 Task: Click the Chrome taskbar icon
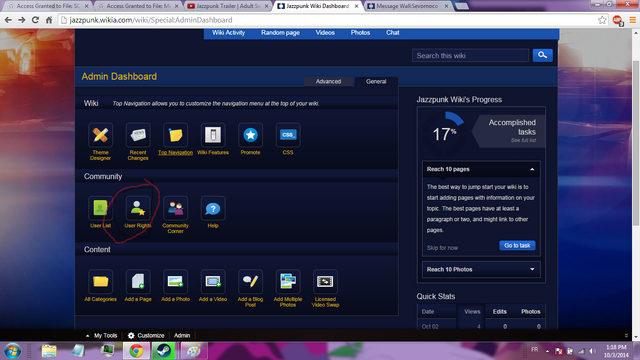point(136,351)
